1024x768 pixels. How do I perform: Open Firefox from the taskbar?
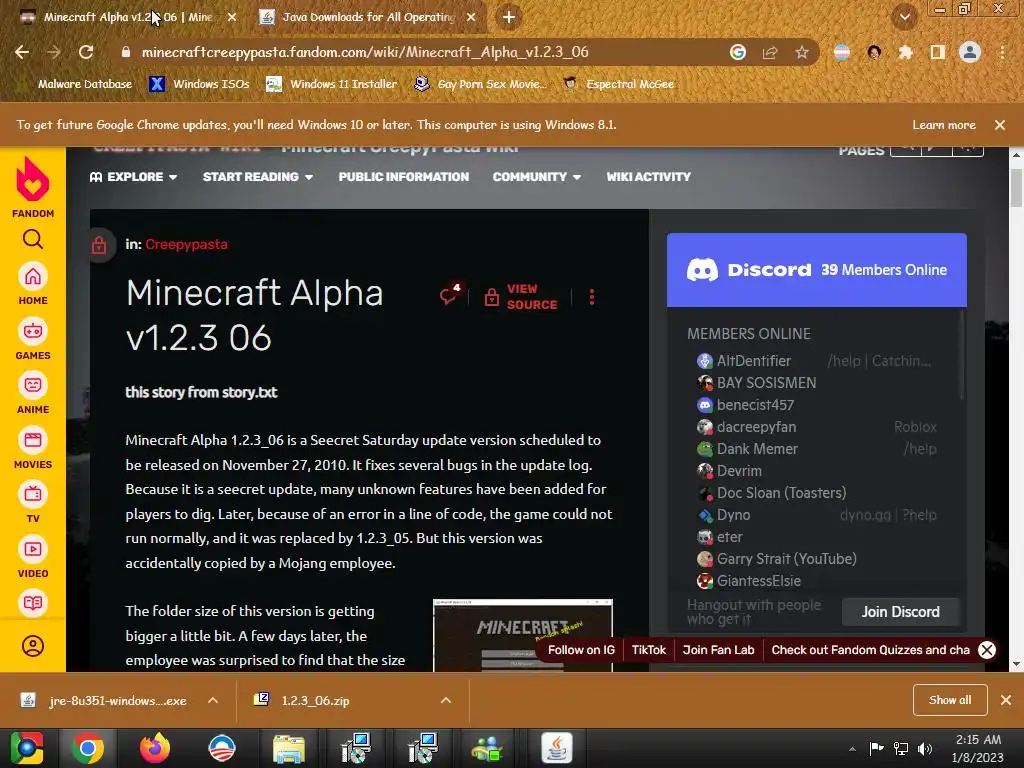point(155,748)
